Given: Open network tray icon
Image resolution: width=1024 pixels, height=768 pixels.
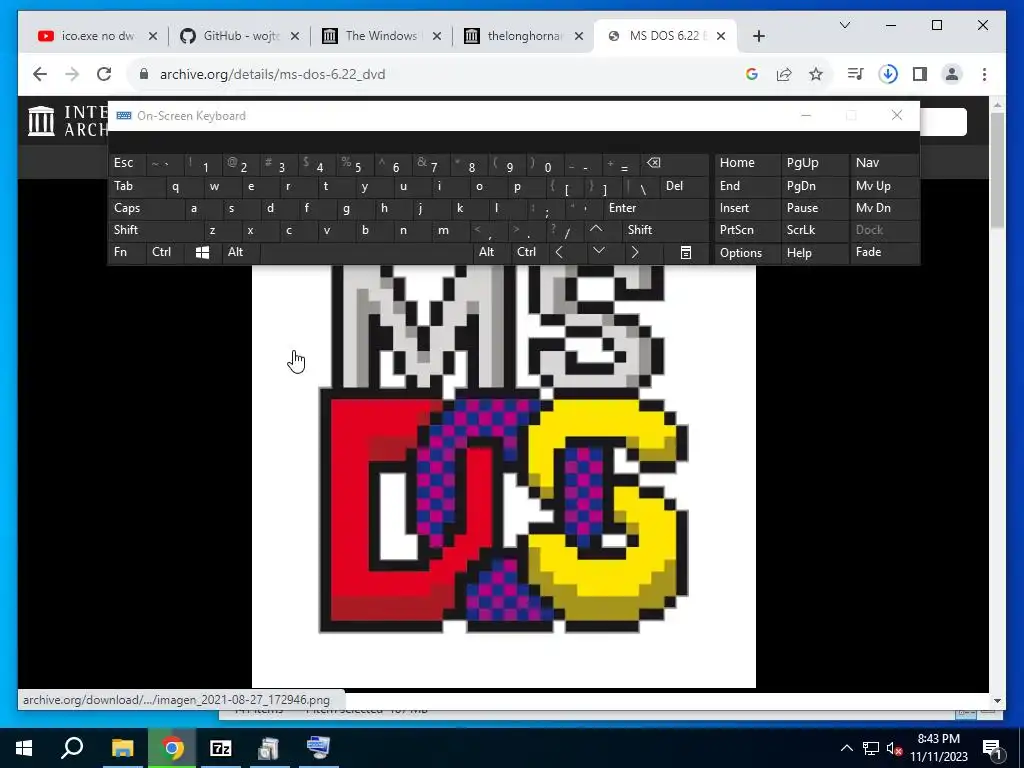Looking at the screenshot, I should pos(871,748).
